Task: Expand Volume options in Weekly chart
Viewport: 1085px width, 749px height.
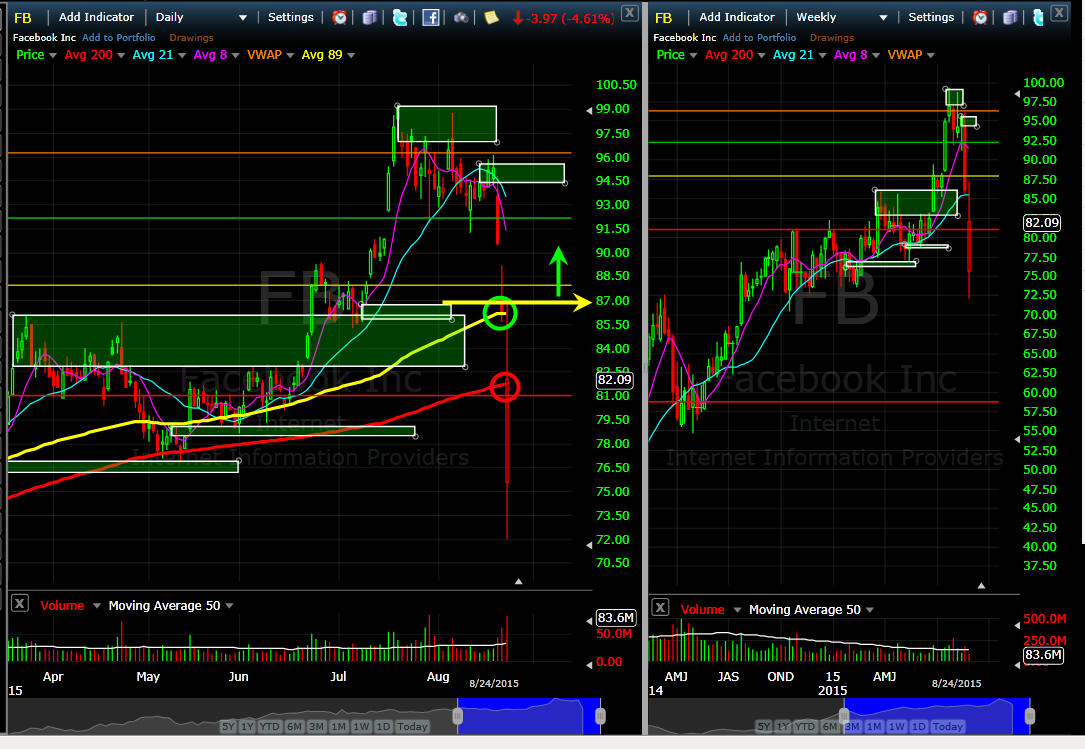Action: pyautogui.click(x=738, y=610)
